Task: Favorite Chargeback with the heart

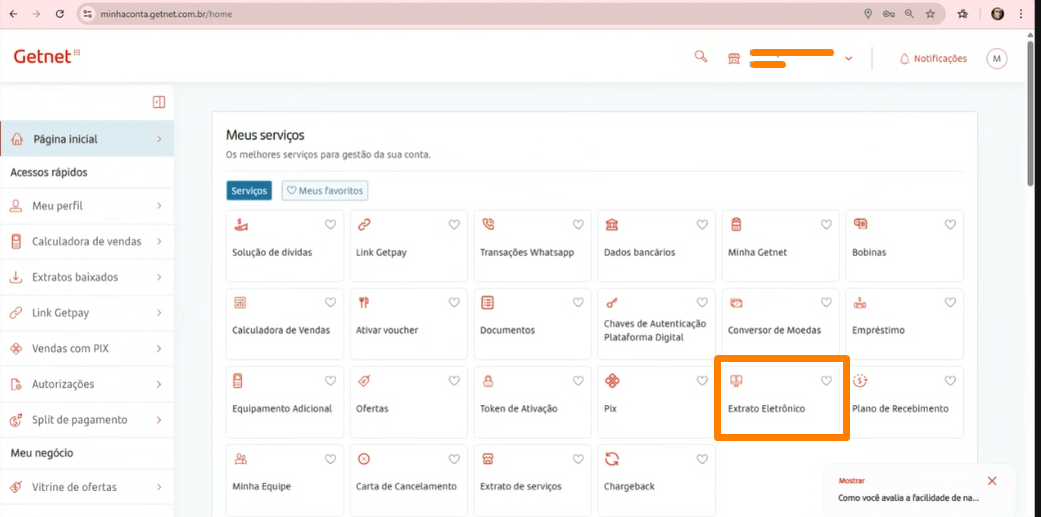Action: [x=702, y=459]
